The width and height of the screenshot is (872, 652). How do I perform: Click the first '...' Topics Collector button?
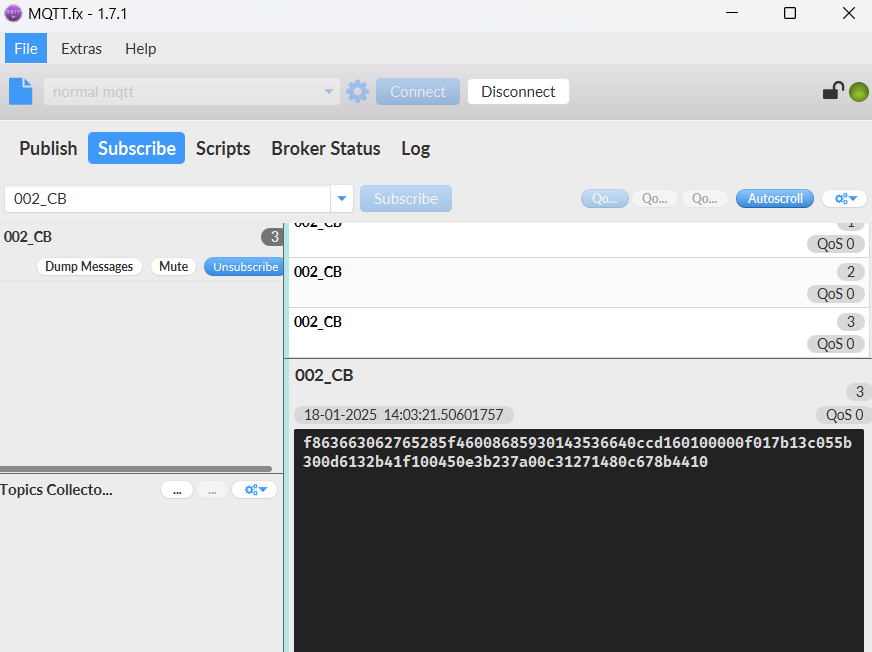pyautogui.click(x=177, y=490)
